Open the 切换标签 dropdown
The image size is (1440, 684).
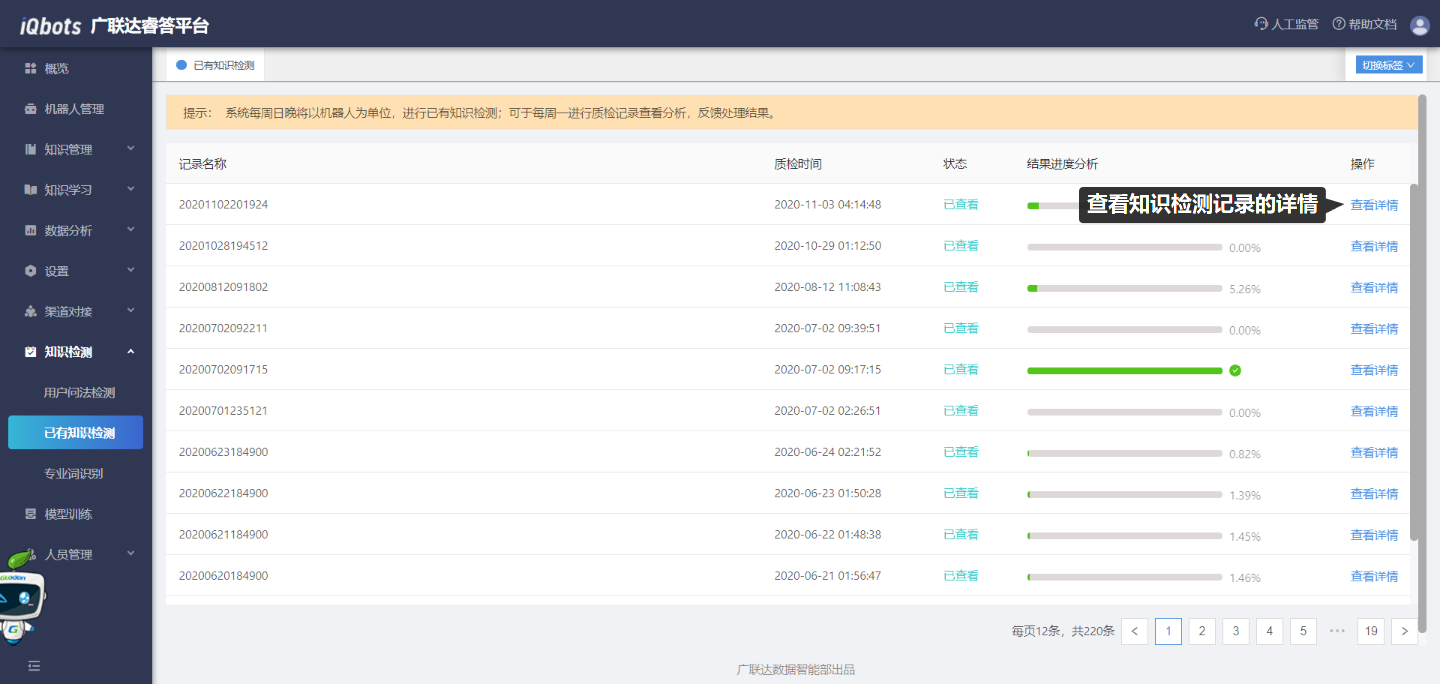1389,65
